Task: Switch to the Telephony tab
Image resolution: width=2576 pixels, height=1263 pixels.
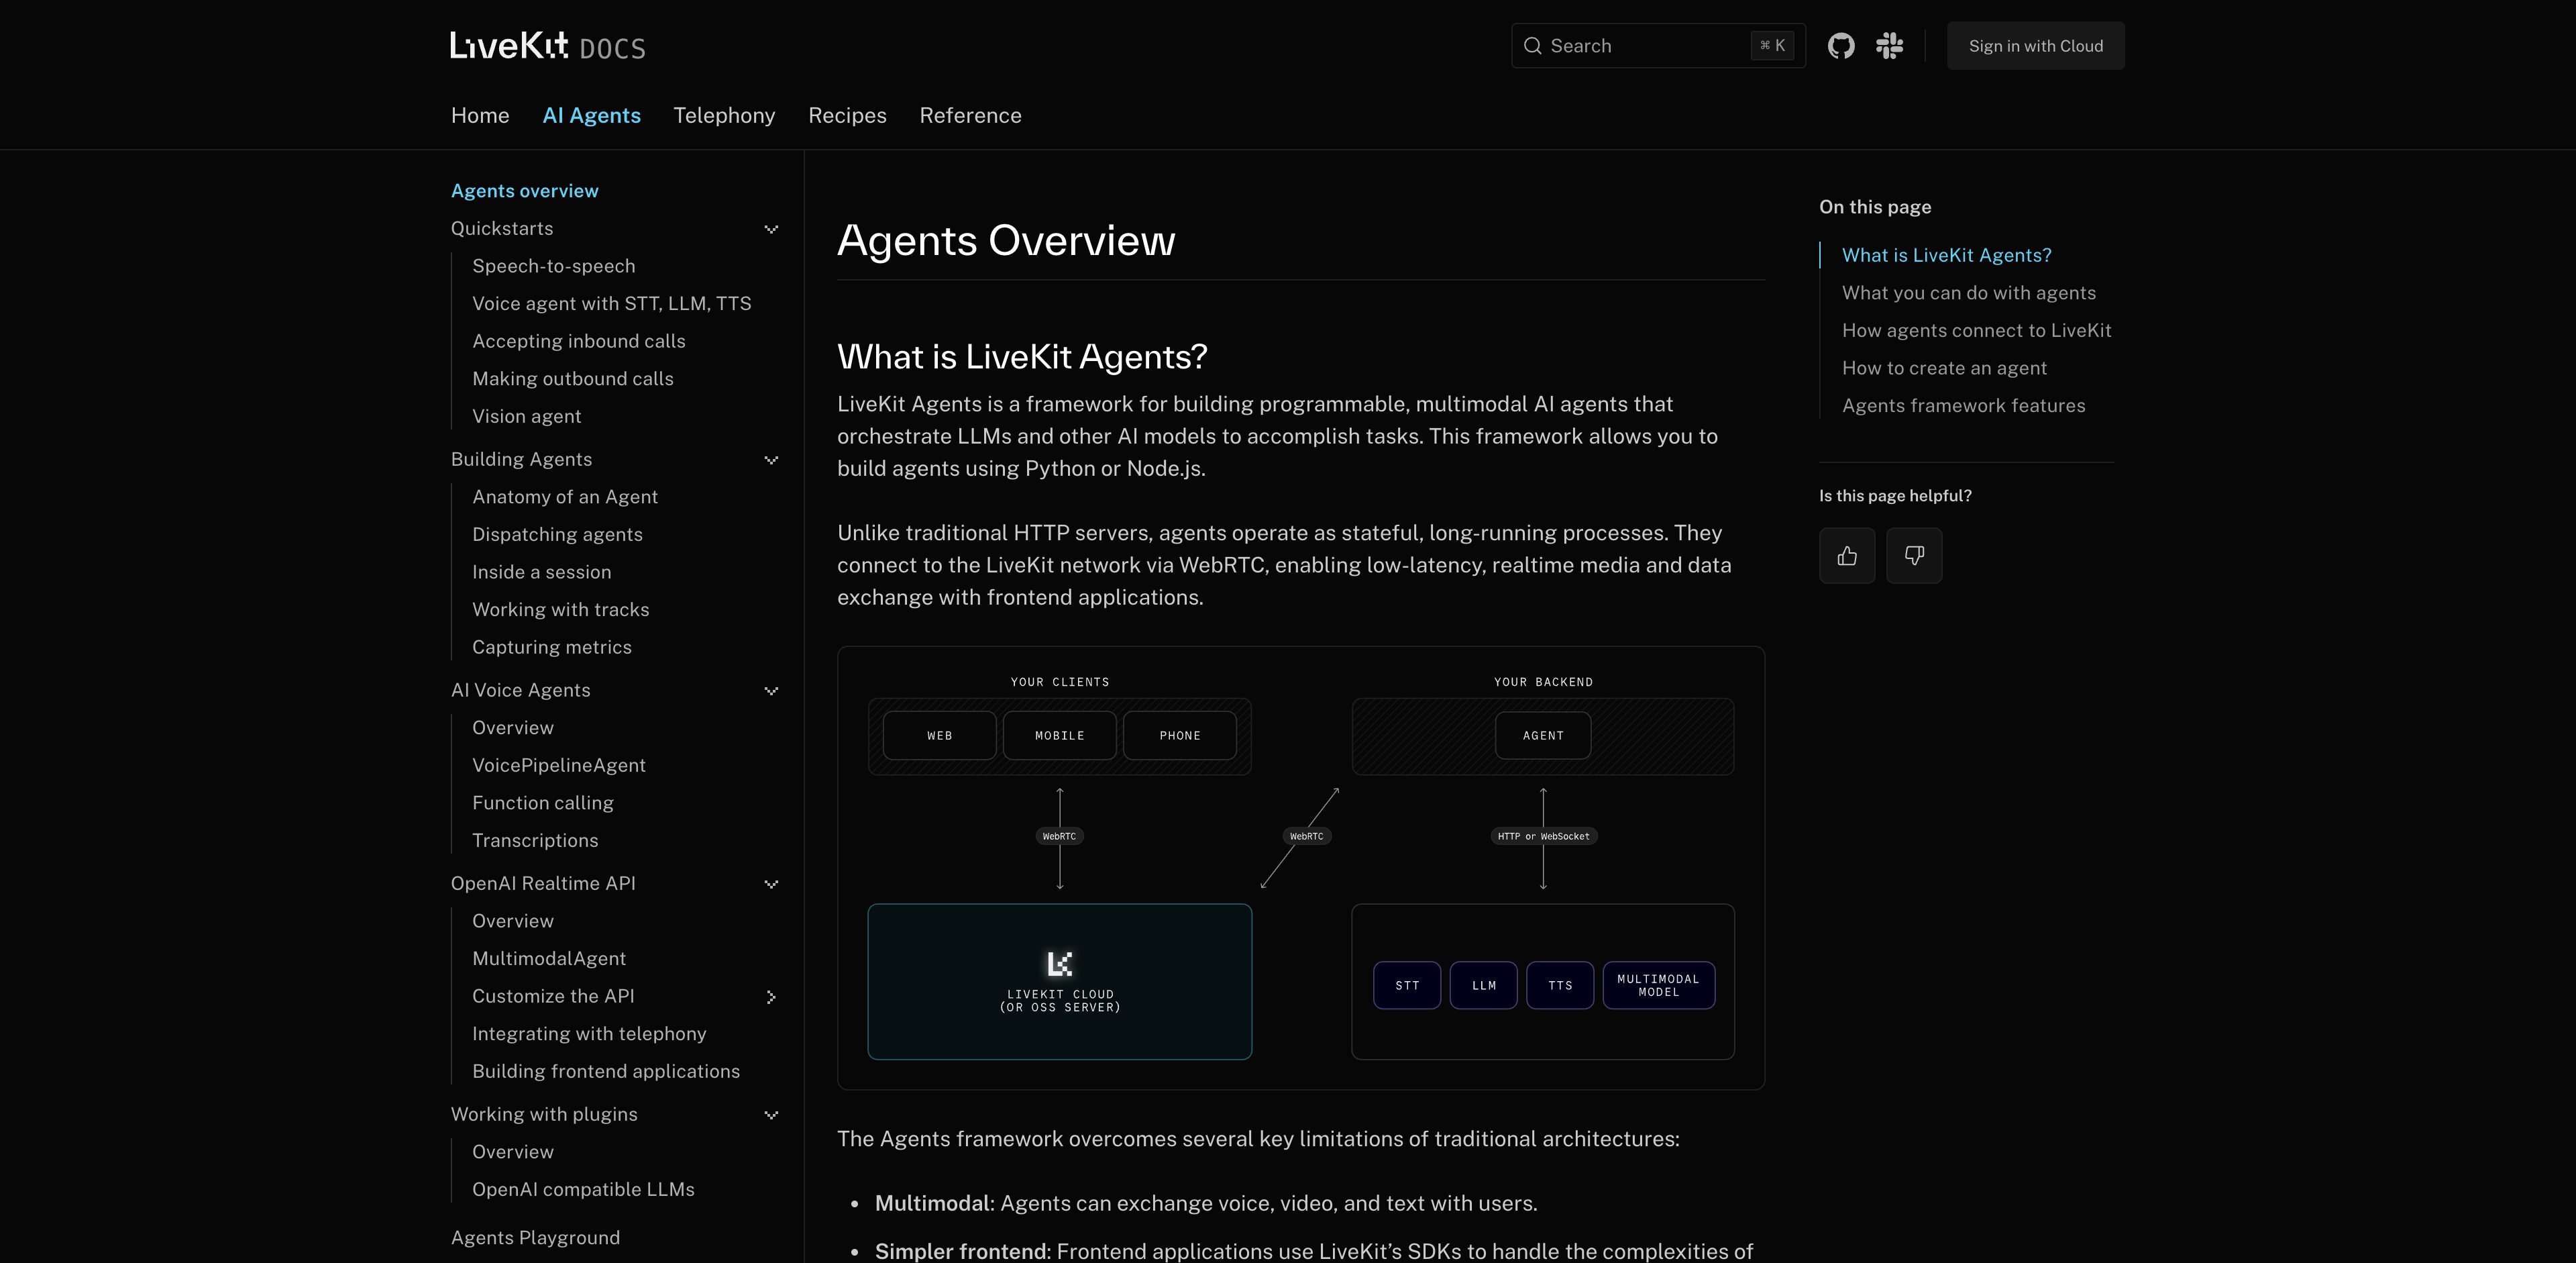Action: click(724, 115)
